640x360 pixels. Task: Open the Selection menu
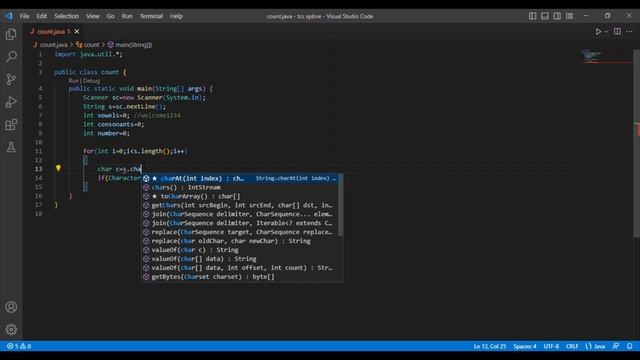(x=67, y=16)
